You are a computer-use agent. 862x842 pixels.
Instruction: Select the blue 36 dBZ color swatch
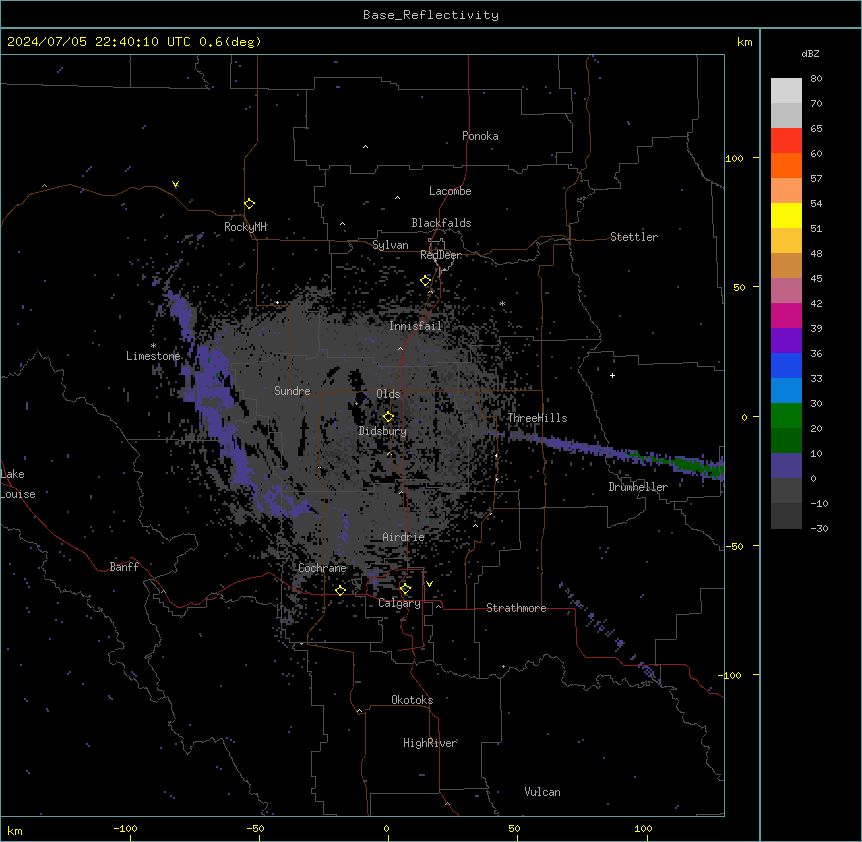(786, 365)
